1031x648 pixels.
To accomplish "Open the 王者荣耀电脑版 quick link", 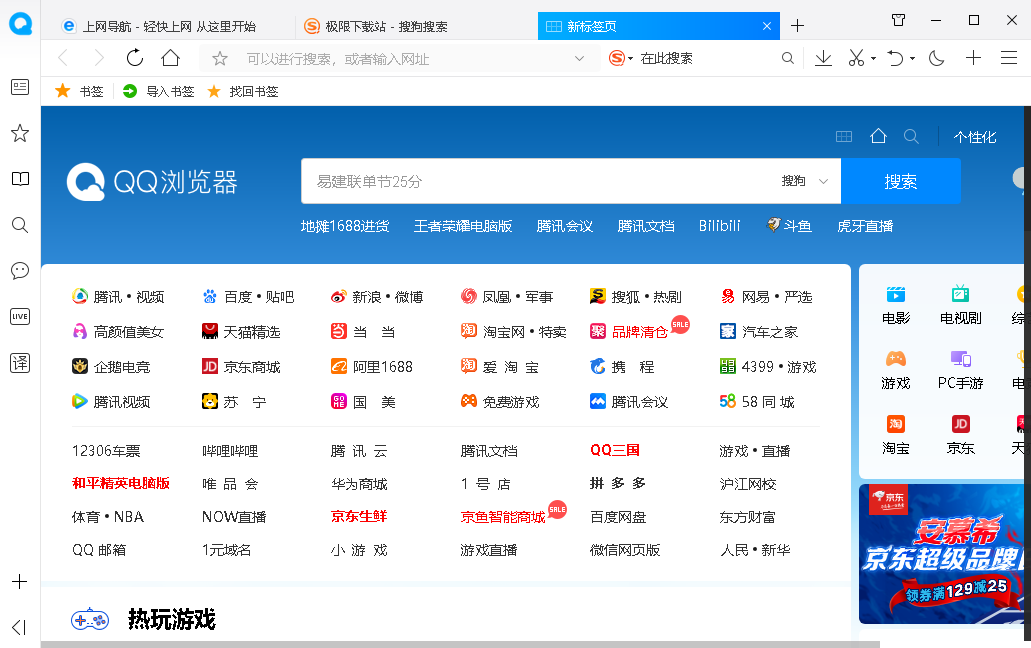I will [x=463, y=226].
